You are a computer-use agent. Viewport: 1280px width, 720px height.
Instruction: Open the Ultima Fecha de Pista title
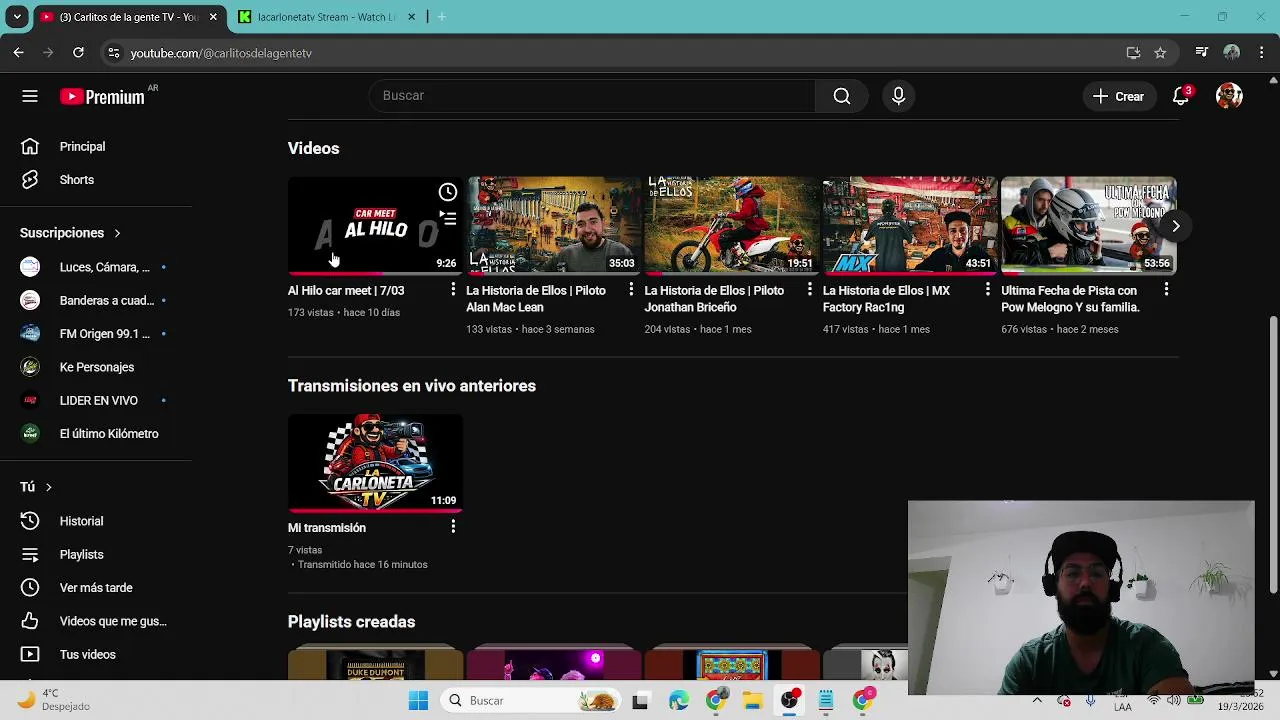(x=1071, y=299)
